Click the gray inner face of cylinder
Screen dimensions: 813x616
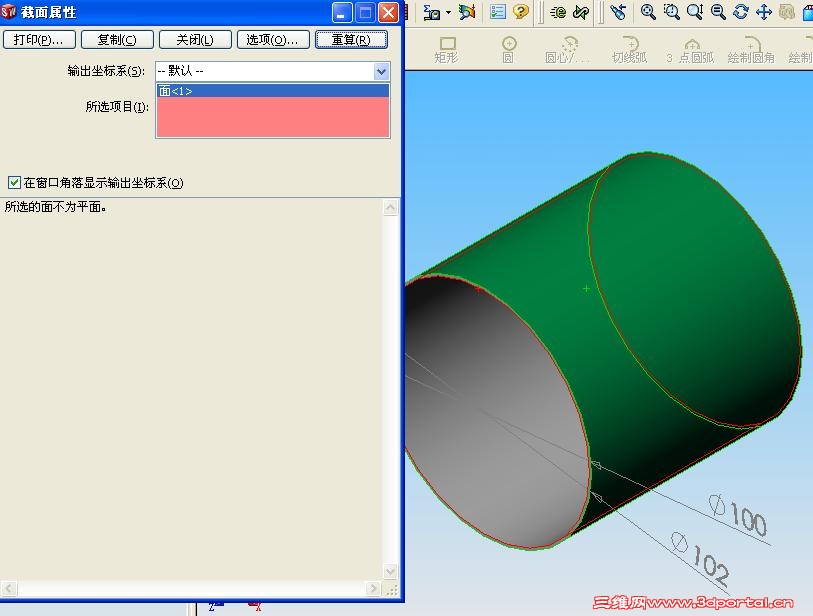tap(498, 415)
